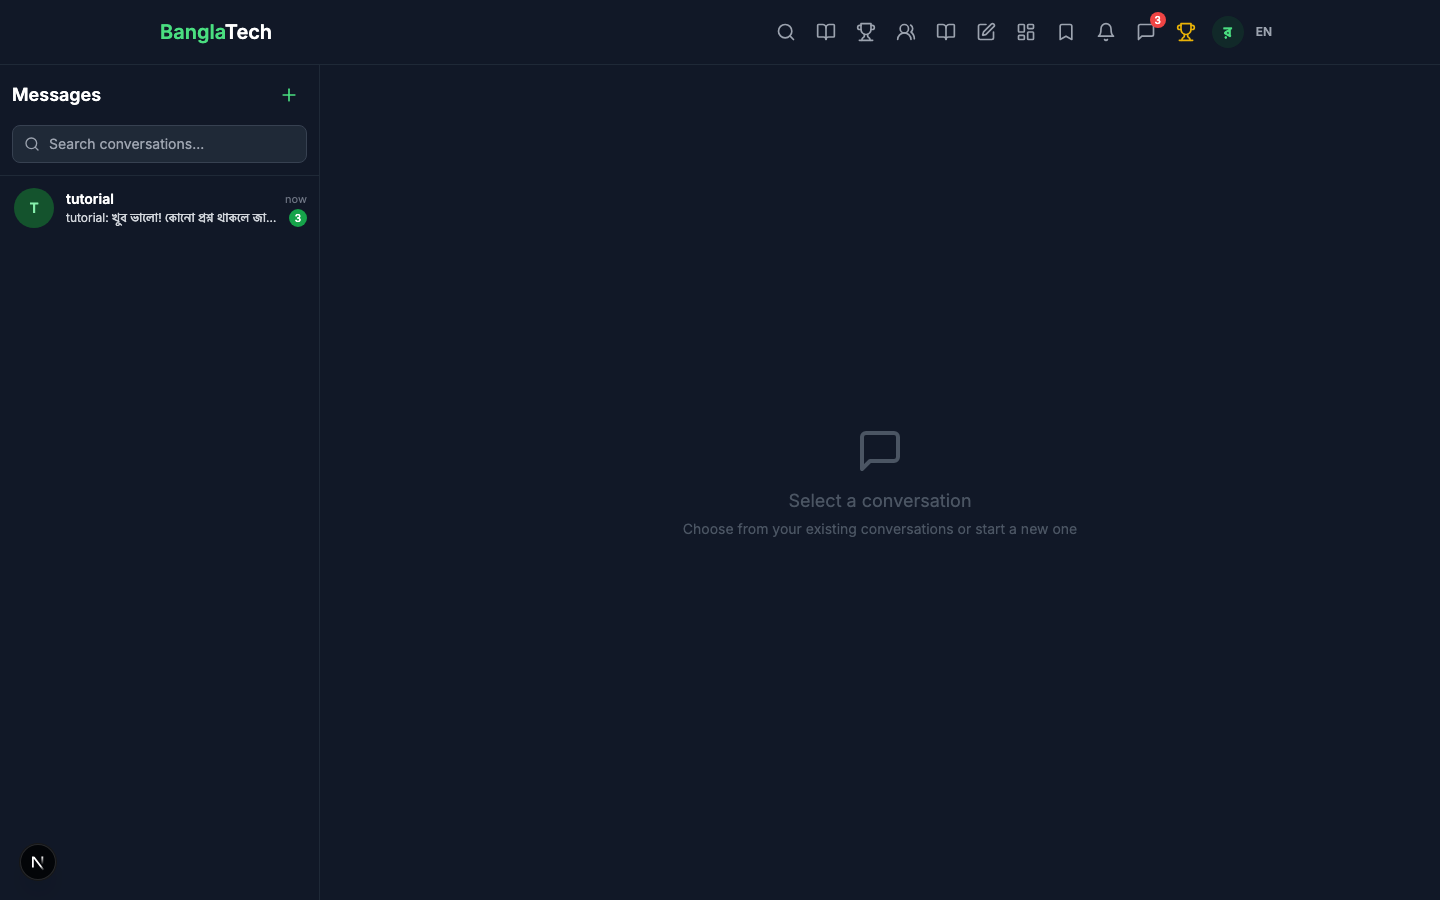
Task: Open the tutorial conversation
Action: pos(170,208)
